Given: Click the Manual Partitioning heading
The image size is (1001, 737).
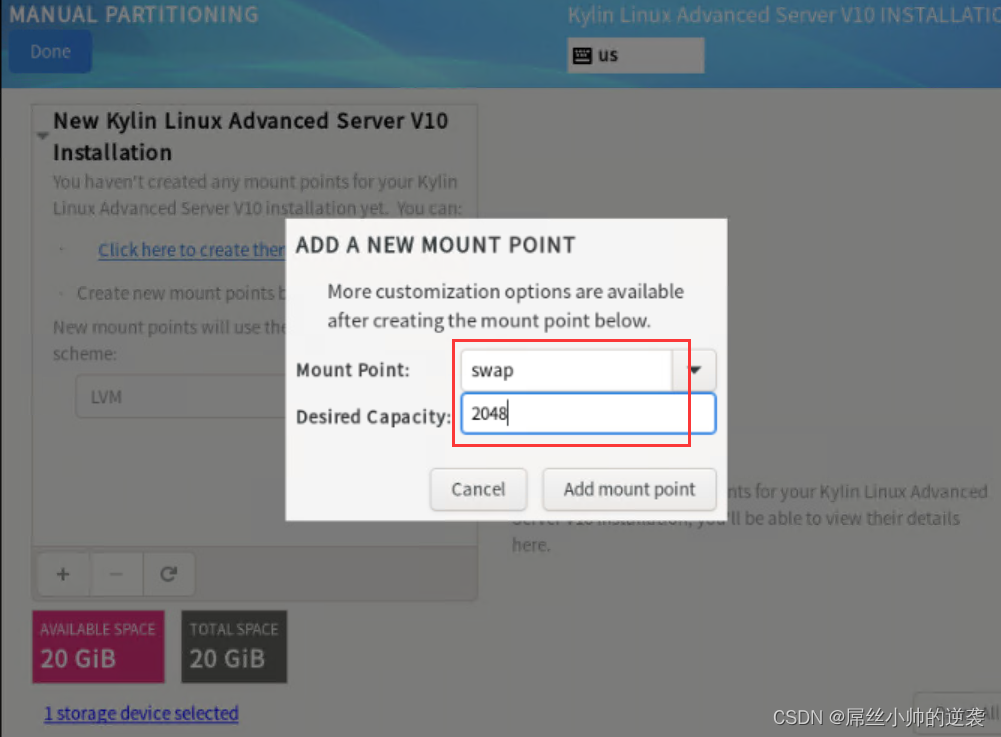Looking at the screenshot, I should click(x=134, y=15).
